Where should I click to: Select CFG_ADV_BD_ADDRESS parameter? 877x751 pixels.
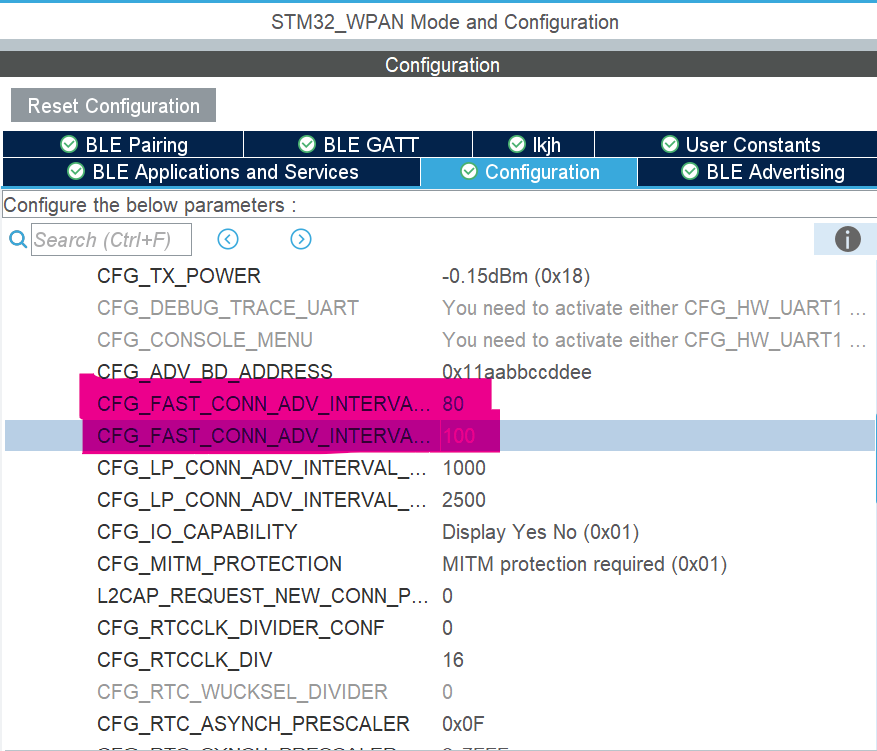pyautogui.click(x=215, y=372)
